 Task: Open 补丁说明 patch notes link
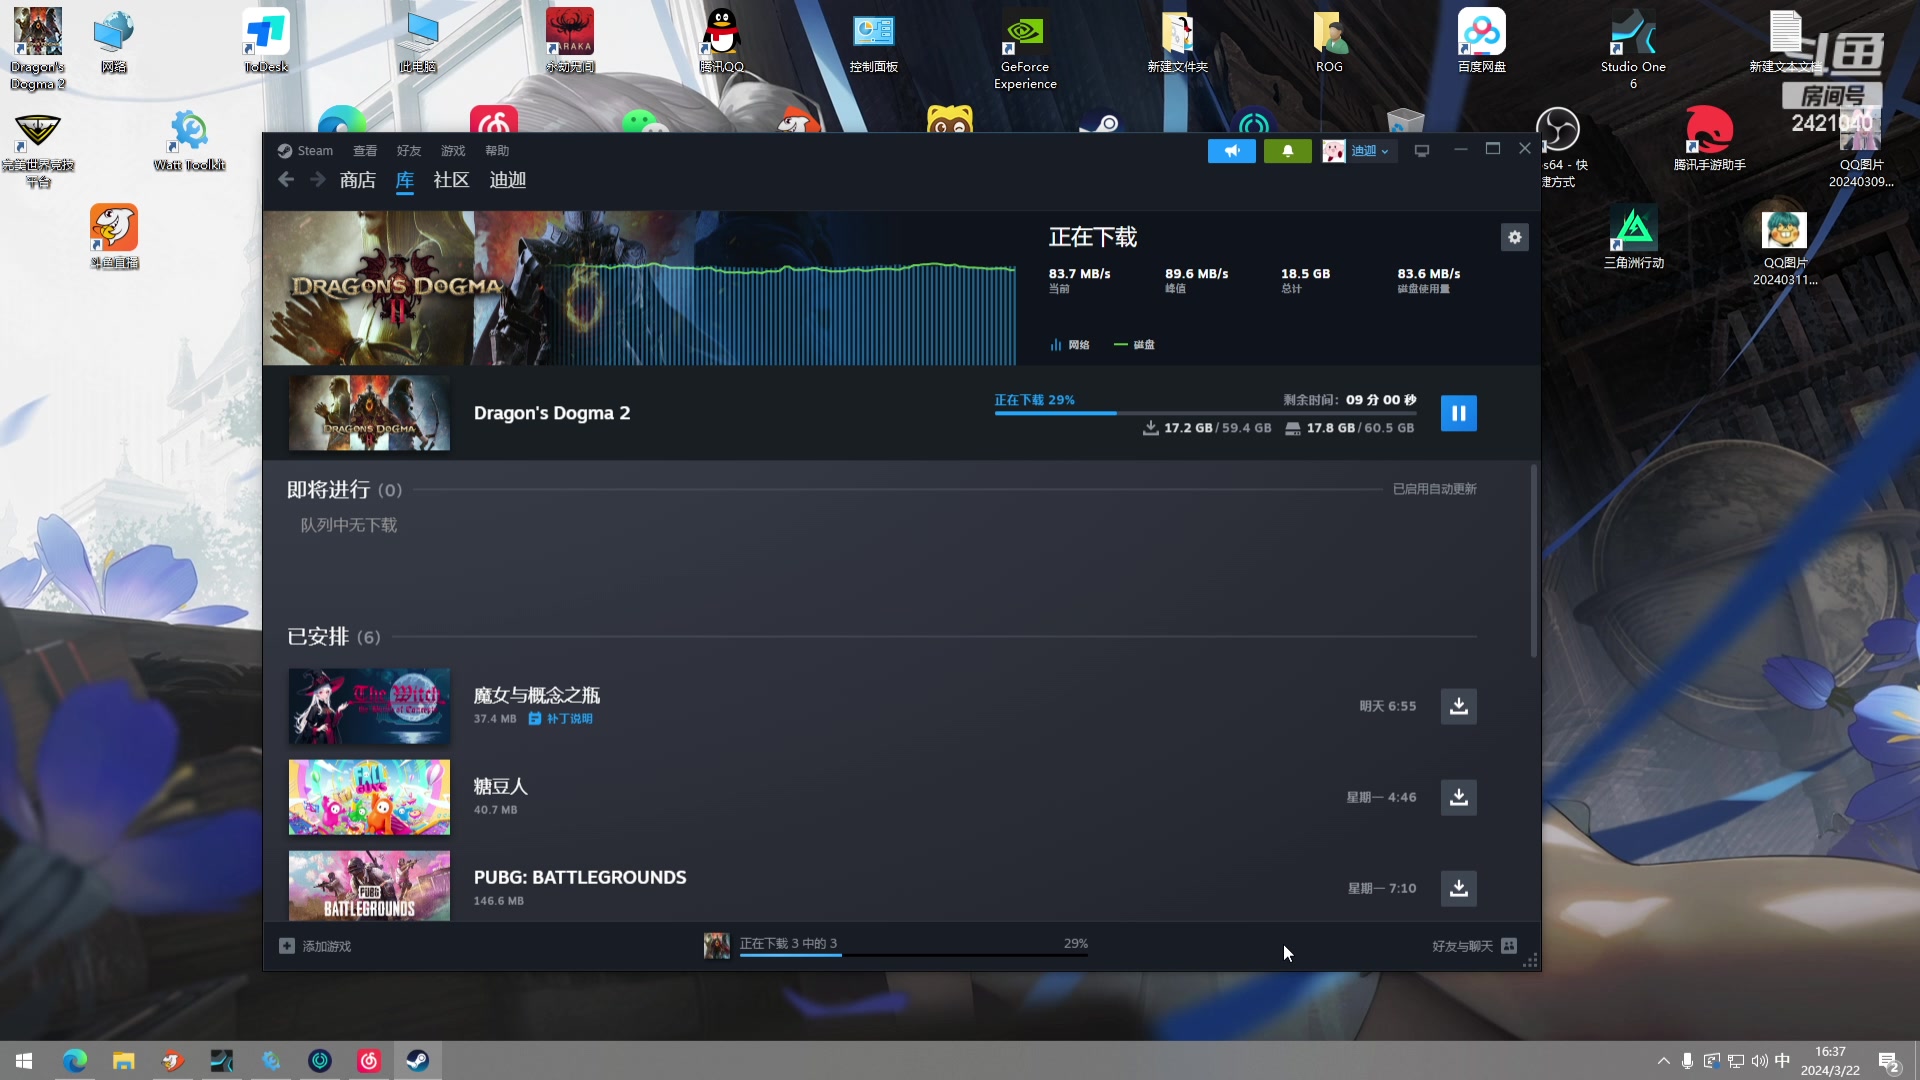(x=568, y=719)
